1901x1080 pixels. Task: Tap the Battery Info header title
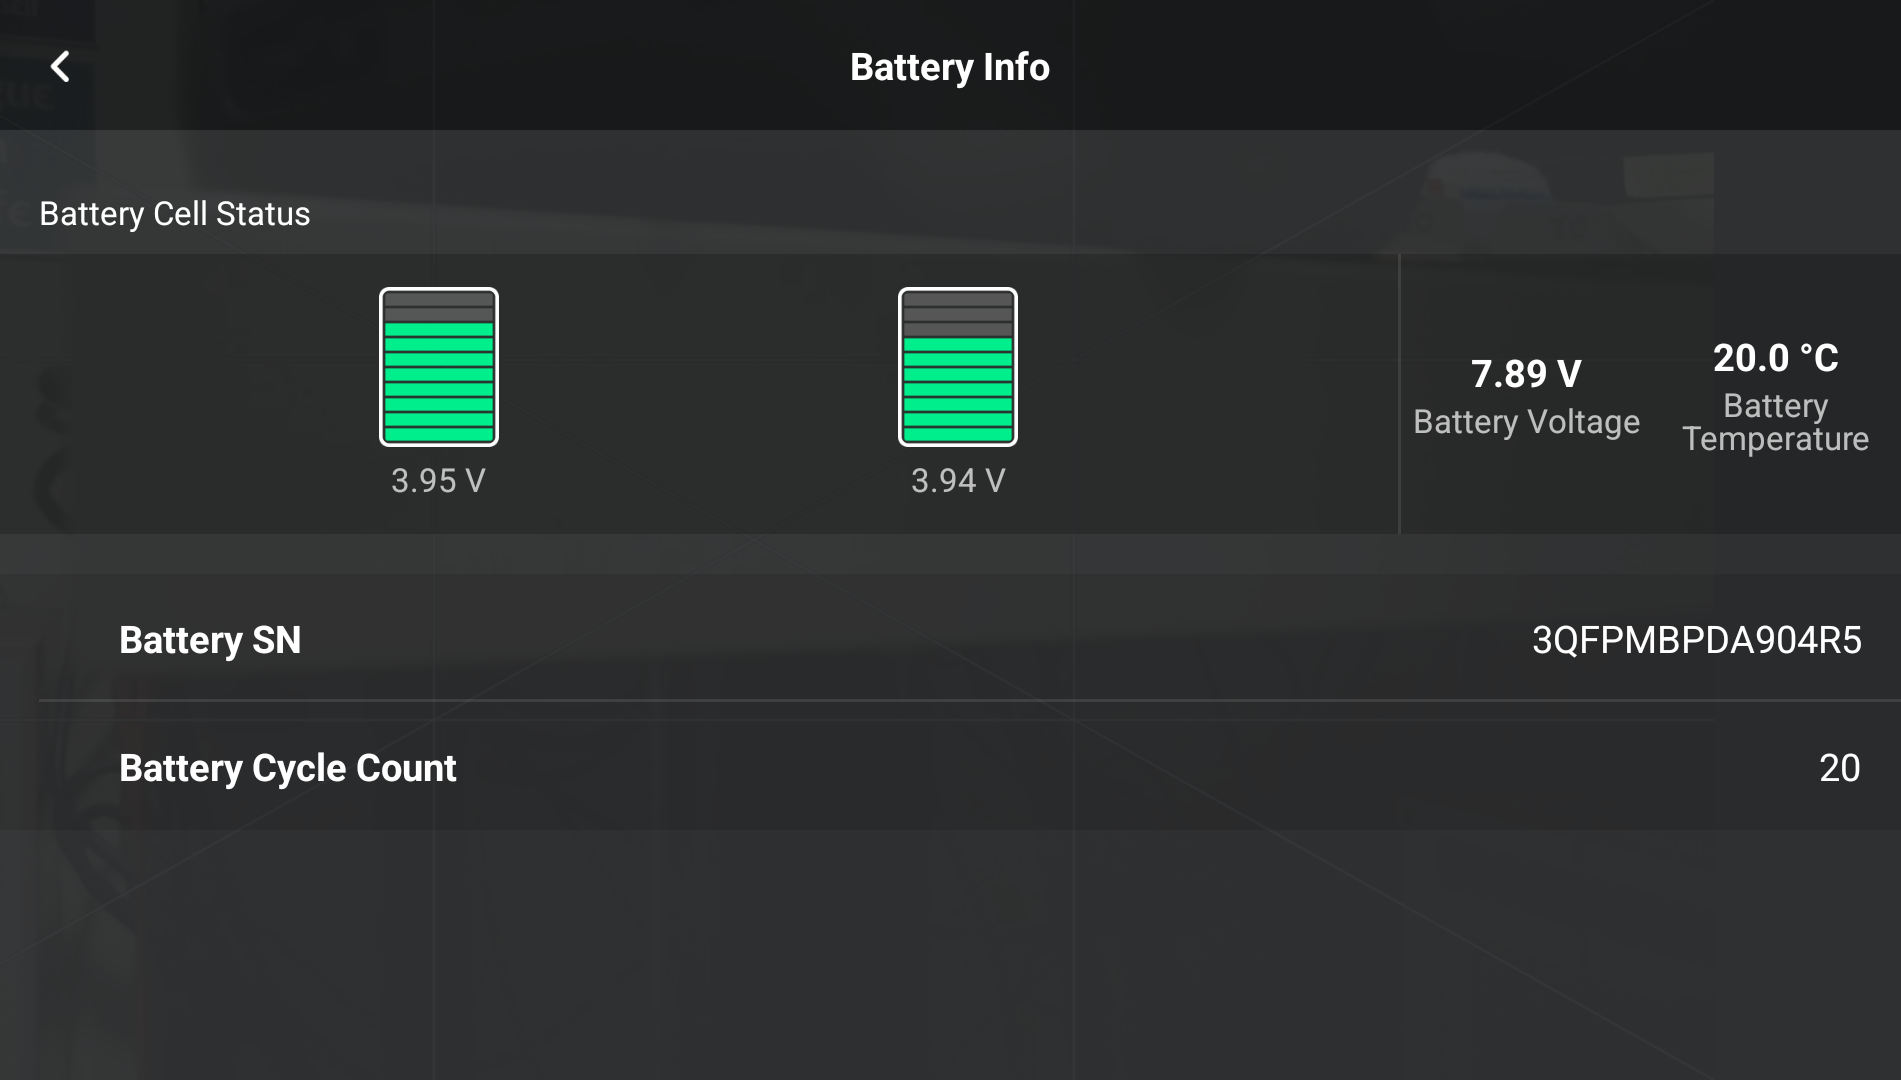pos(949,67)
